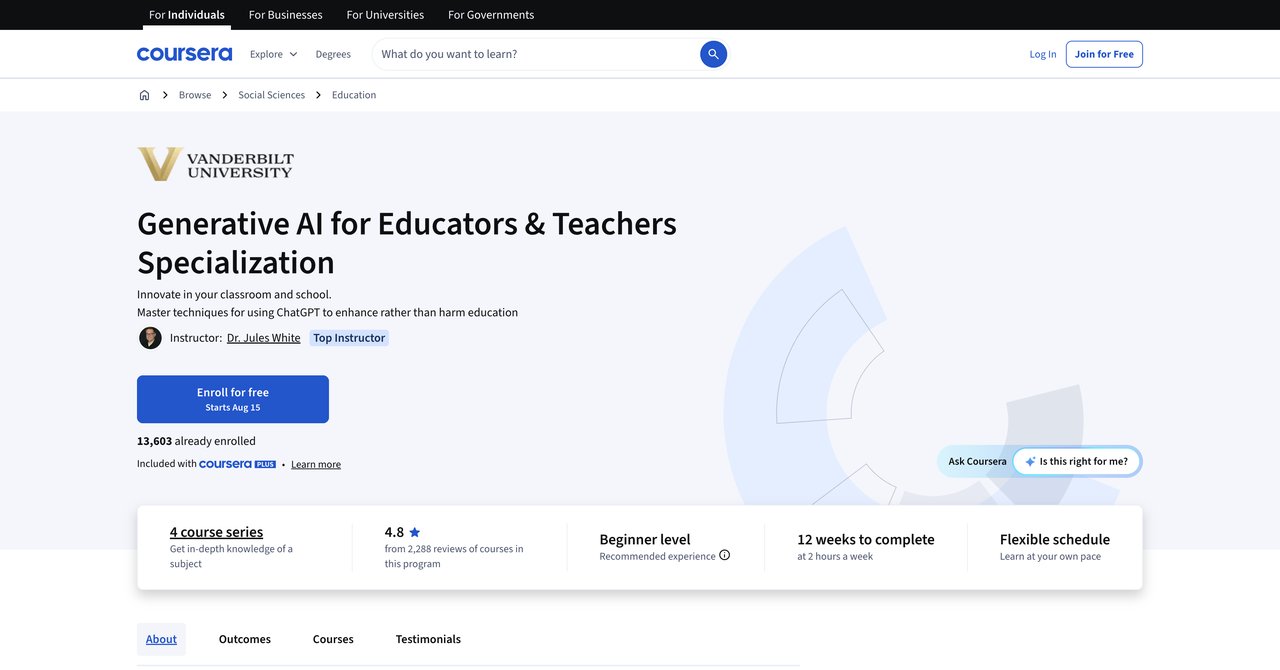Viewport: 1280px width, 670px height.
Task: Click the sparkle icon in 'Is this right for me?'
Action: tap(1030, 462)
